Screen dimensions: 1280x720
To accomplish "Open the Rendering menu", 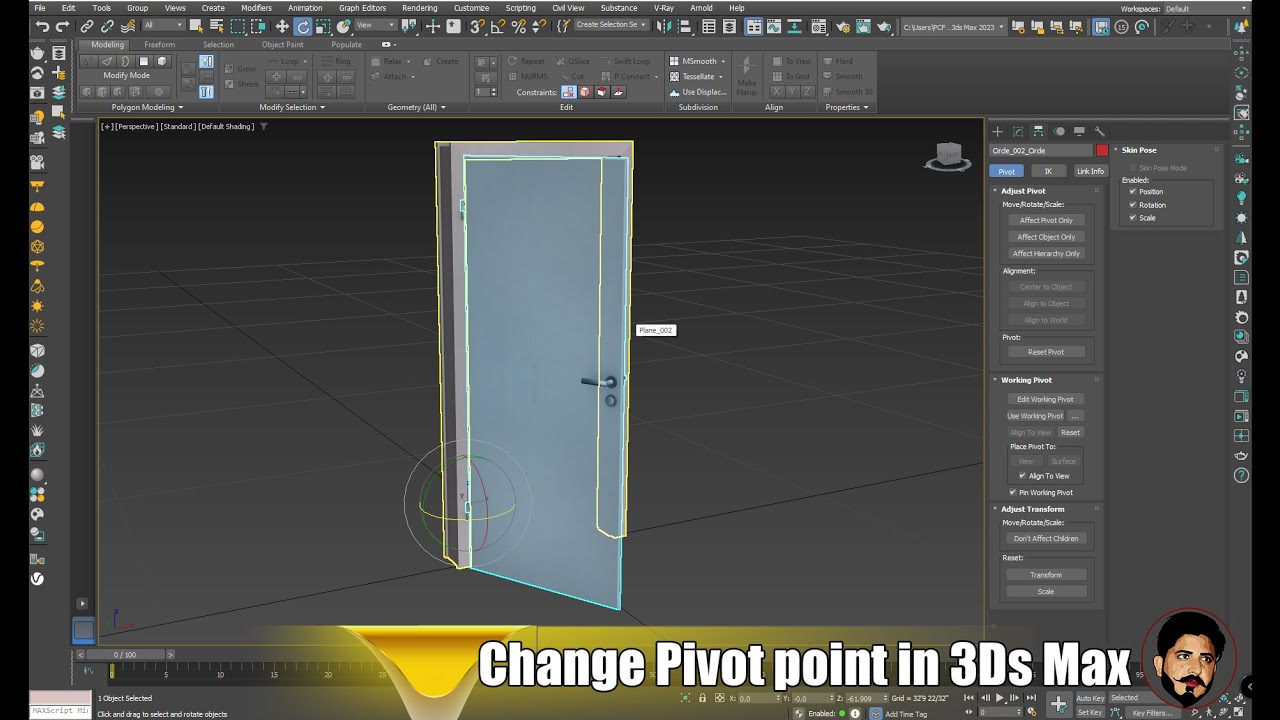I will 419,8.
